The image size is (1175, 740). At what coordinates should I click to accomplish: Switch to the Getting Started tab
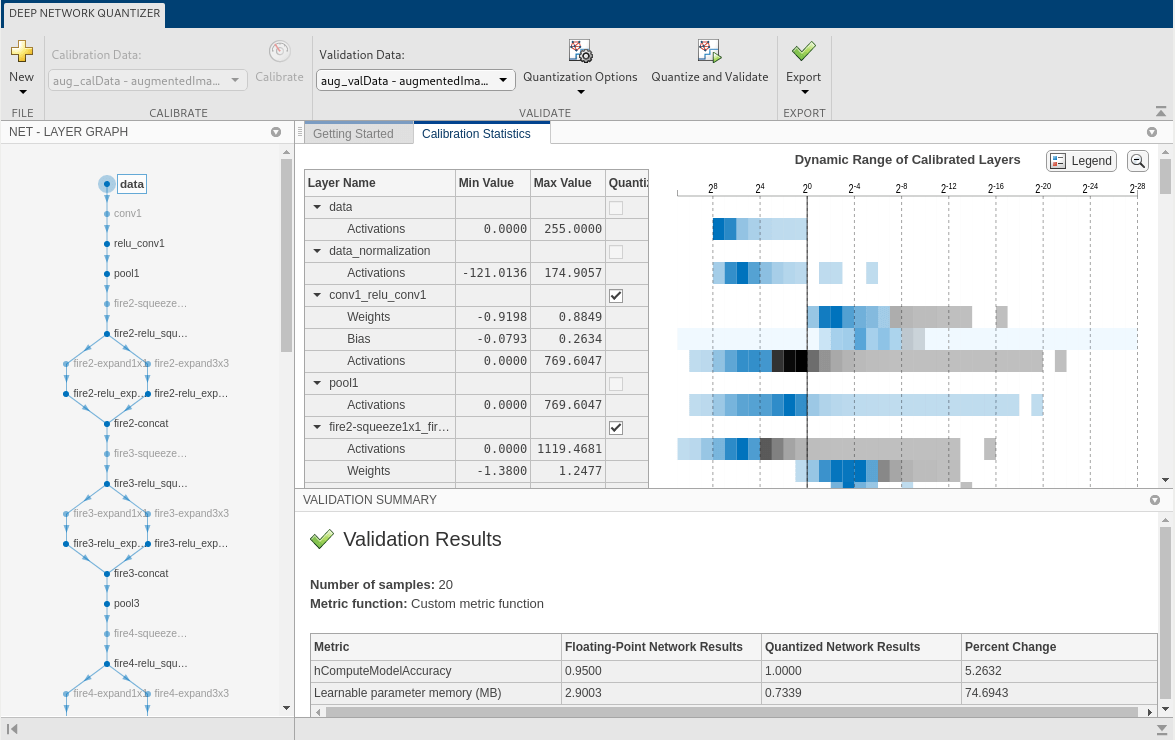click(353, 134)
